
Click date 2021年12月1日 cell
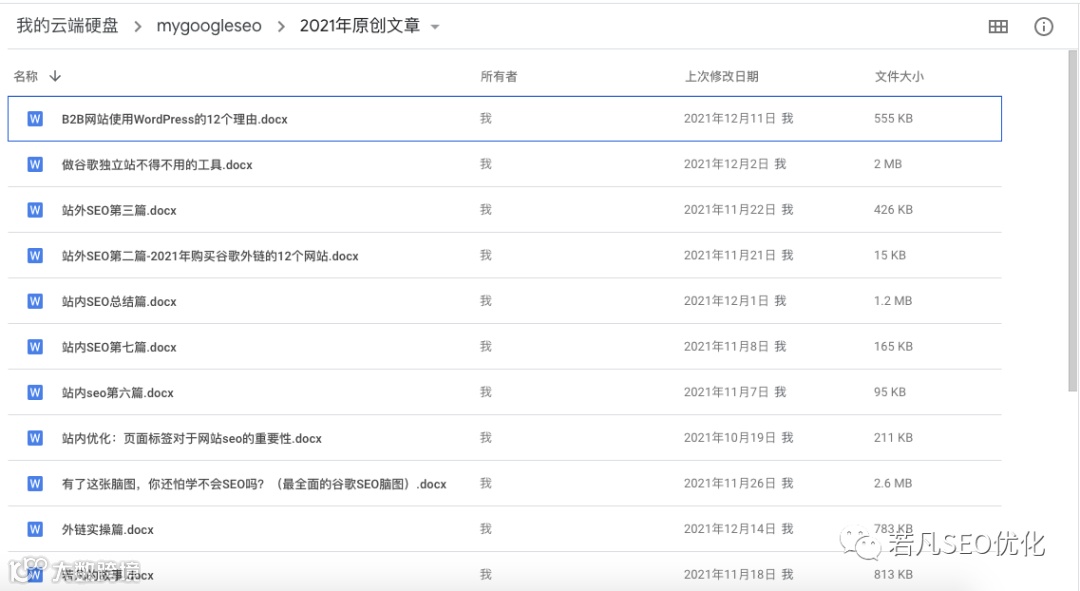pyautogui.click(x=726, y=300)
